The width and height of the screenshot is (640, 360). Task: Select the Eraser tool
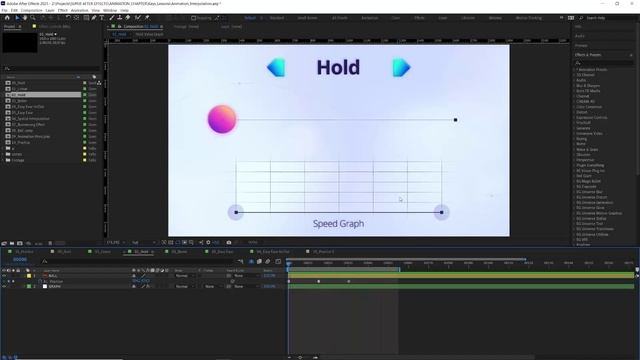coord(128,18)
